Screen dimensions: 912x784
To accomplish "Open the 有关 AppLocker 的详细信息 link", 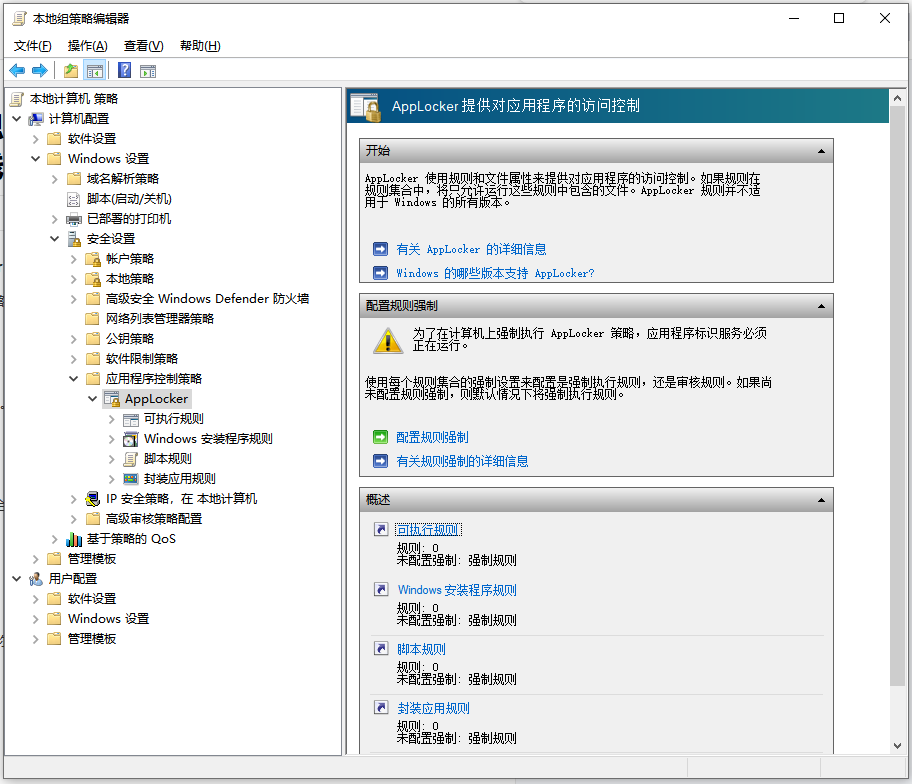I will pyautogui.click(x=471, y=250).
